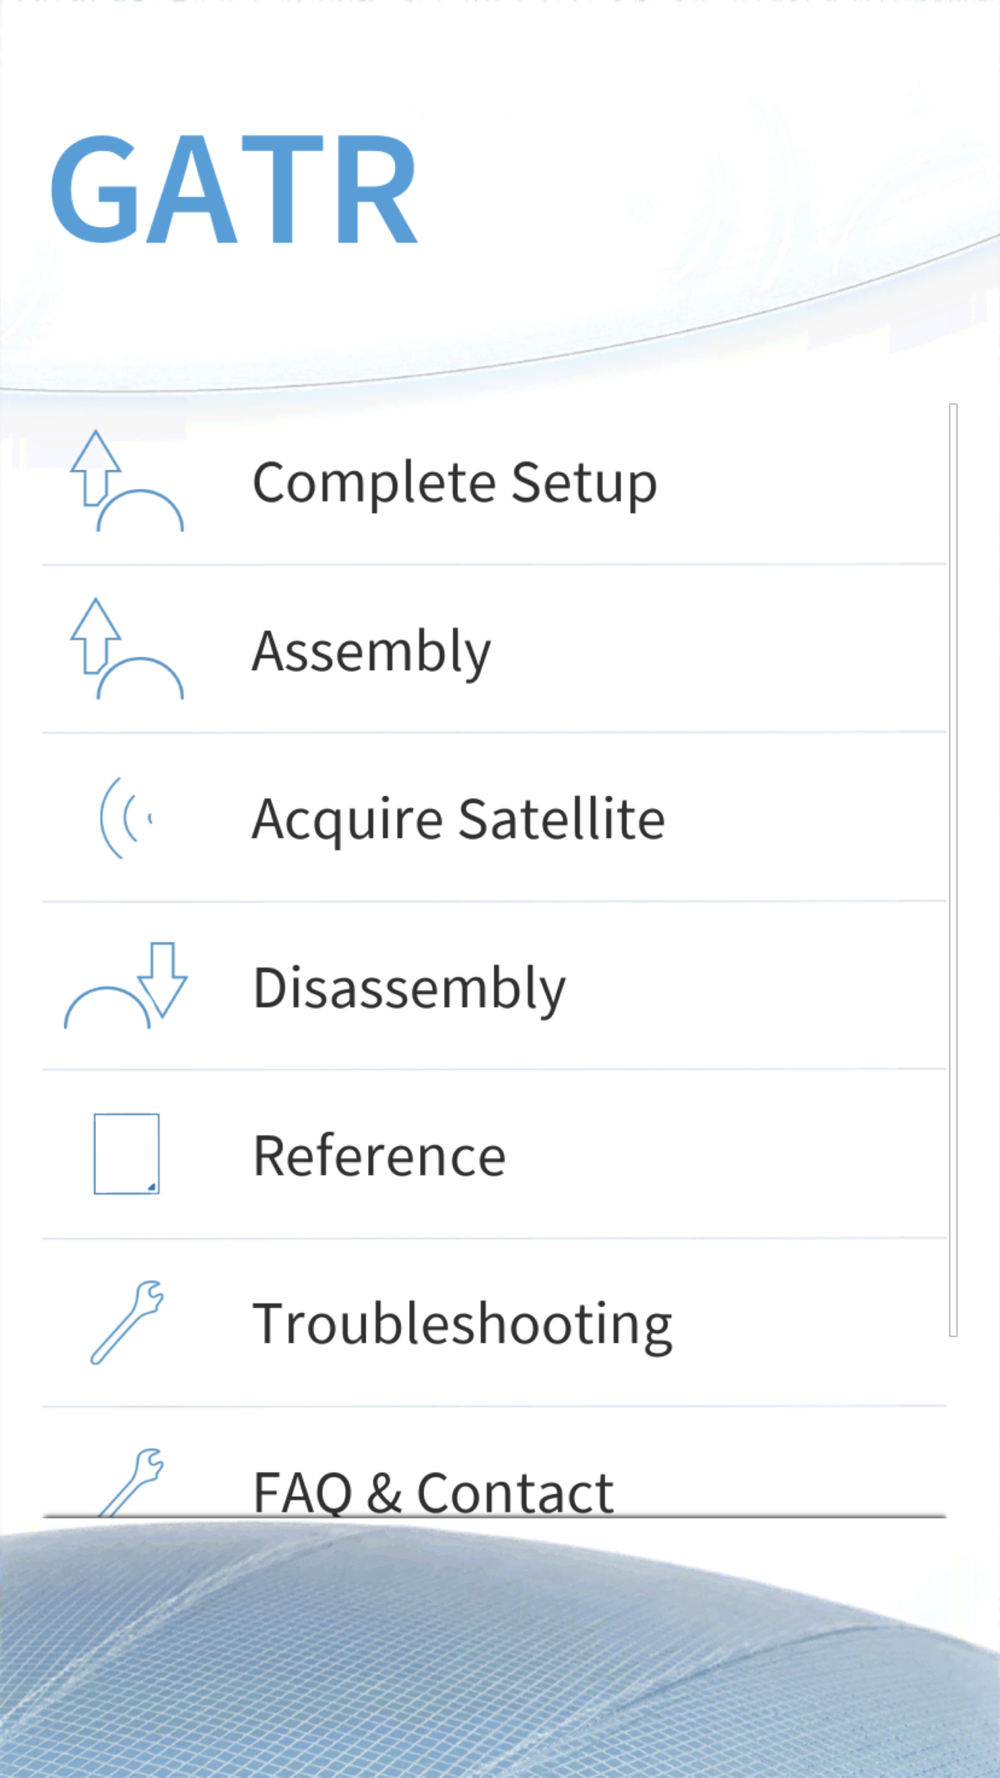The height and width of the screenshot is (1778, 1000).
Task: Tap the Reference document page icon
Action: click(x=126, y=1154)
